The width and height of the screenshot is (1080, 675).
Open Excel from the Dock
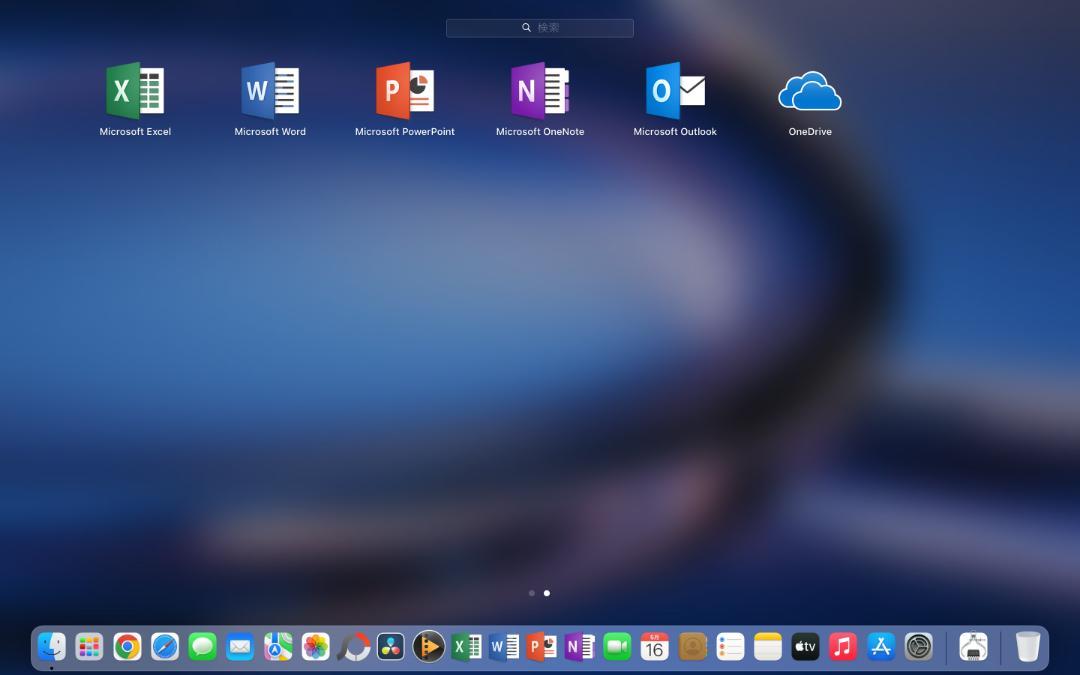coord(466,647)
